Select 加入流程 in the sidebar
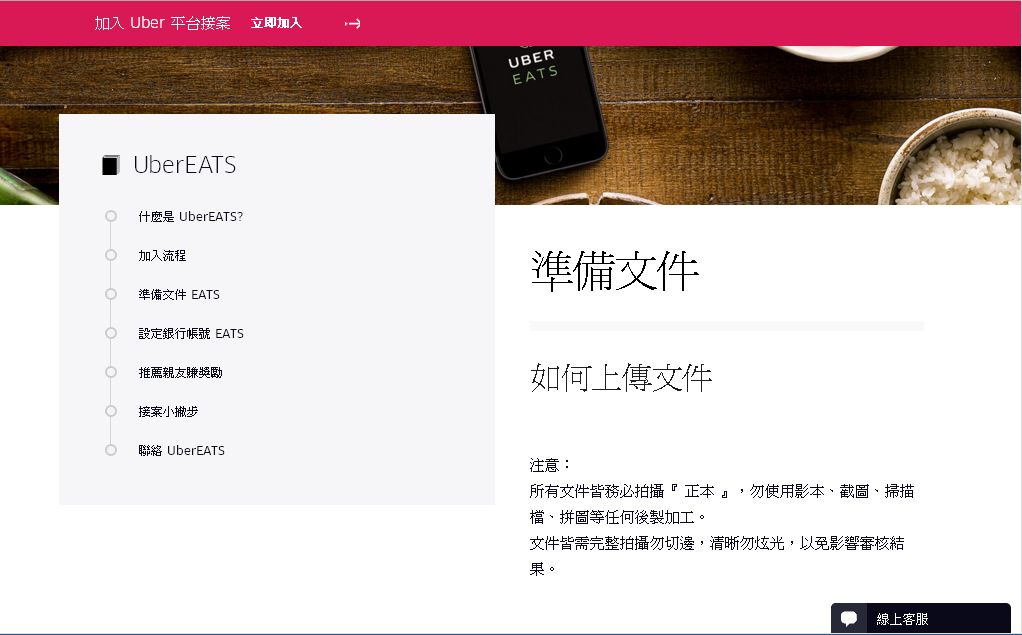Image resolution: width=1022 pixels, height=635 pixels. click(x=162, y=256)
